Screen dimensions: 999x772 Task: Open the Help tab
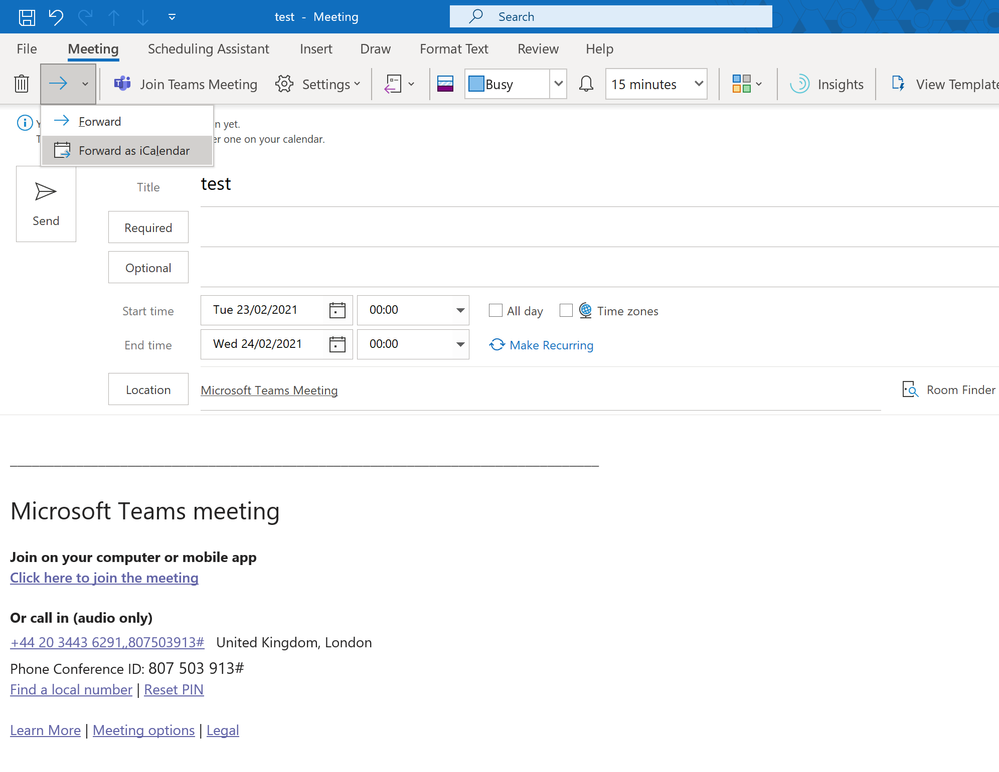click(x=600, y=49)
